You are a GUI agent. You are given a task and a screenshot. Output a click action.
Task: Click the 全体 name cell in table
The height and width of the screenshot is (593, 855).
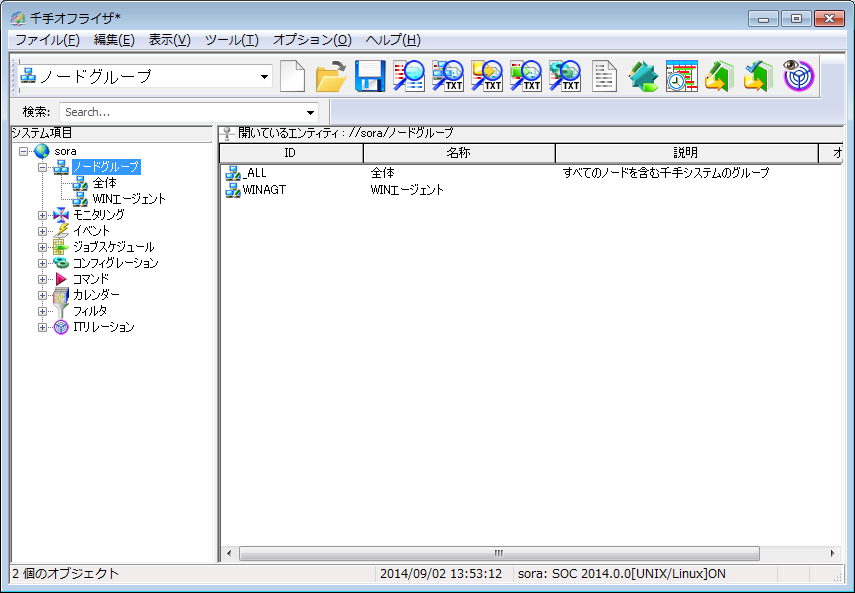[x=382, y=173]
